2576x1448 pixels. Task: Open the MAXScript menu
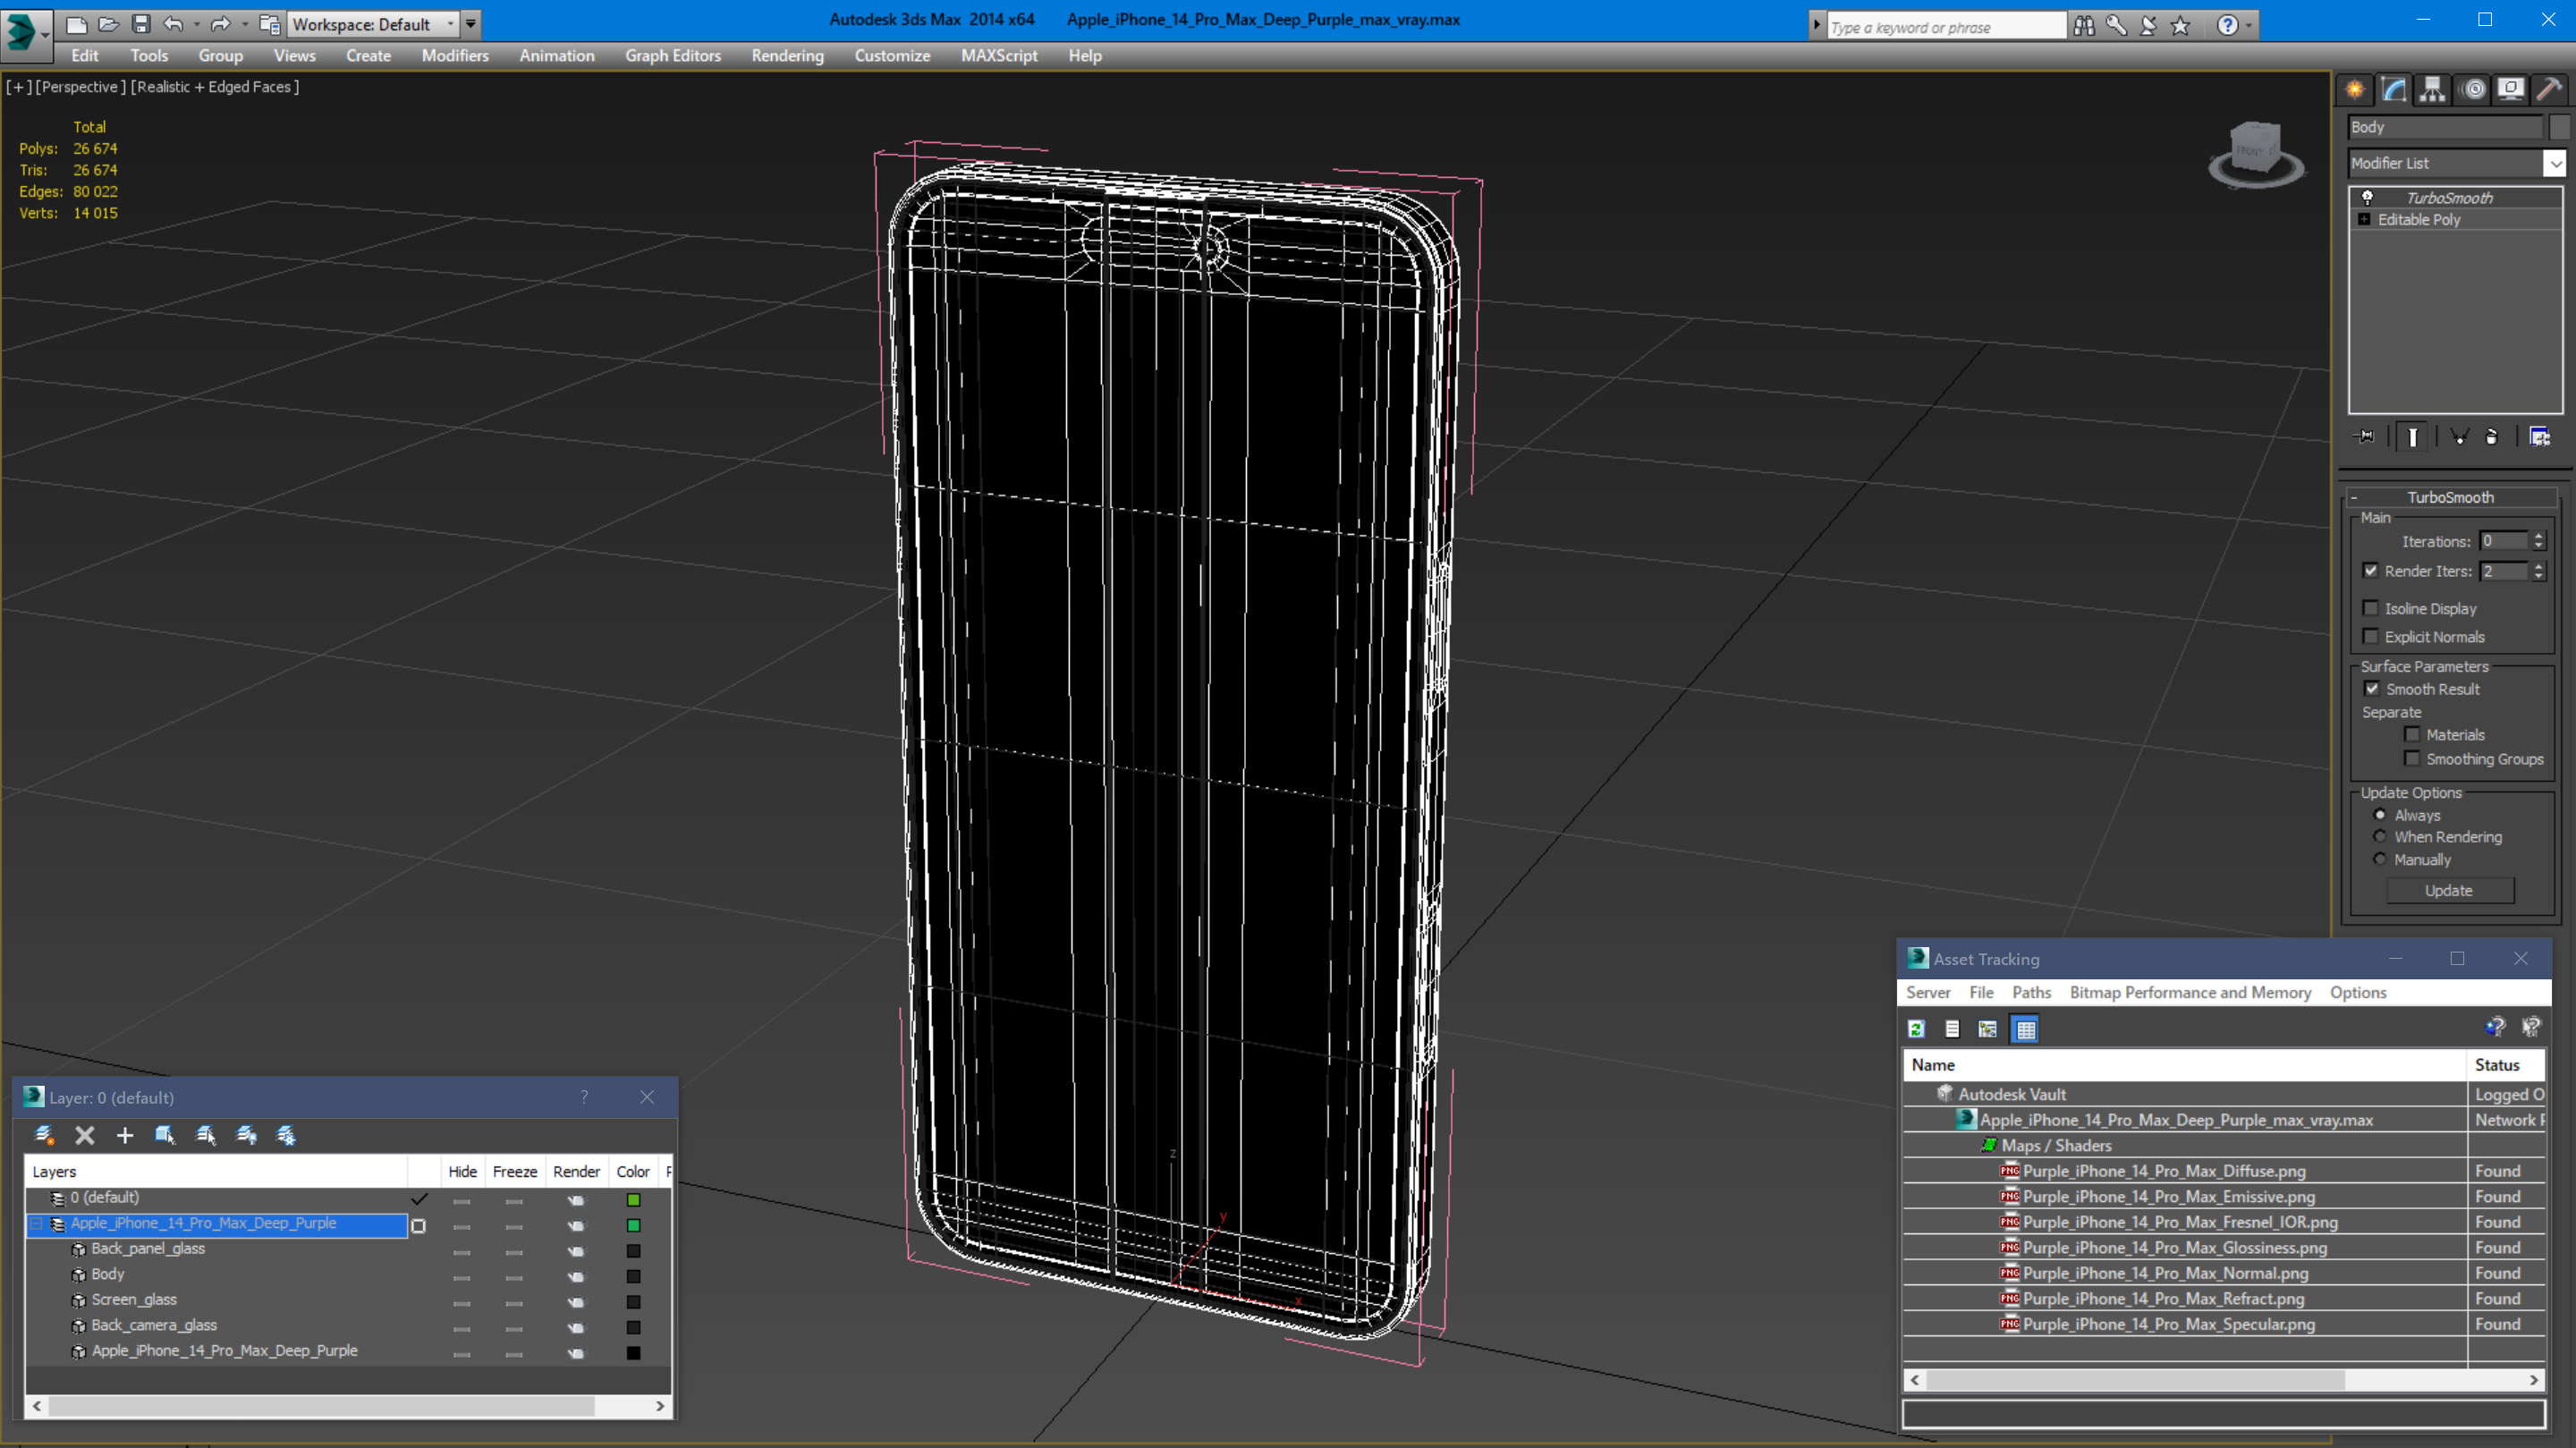(x=999, y=56)
